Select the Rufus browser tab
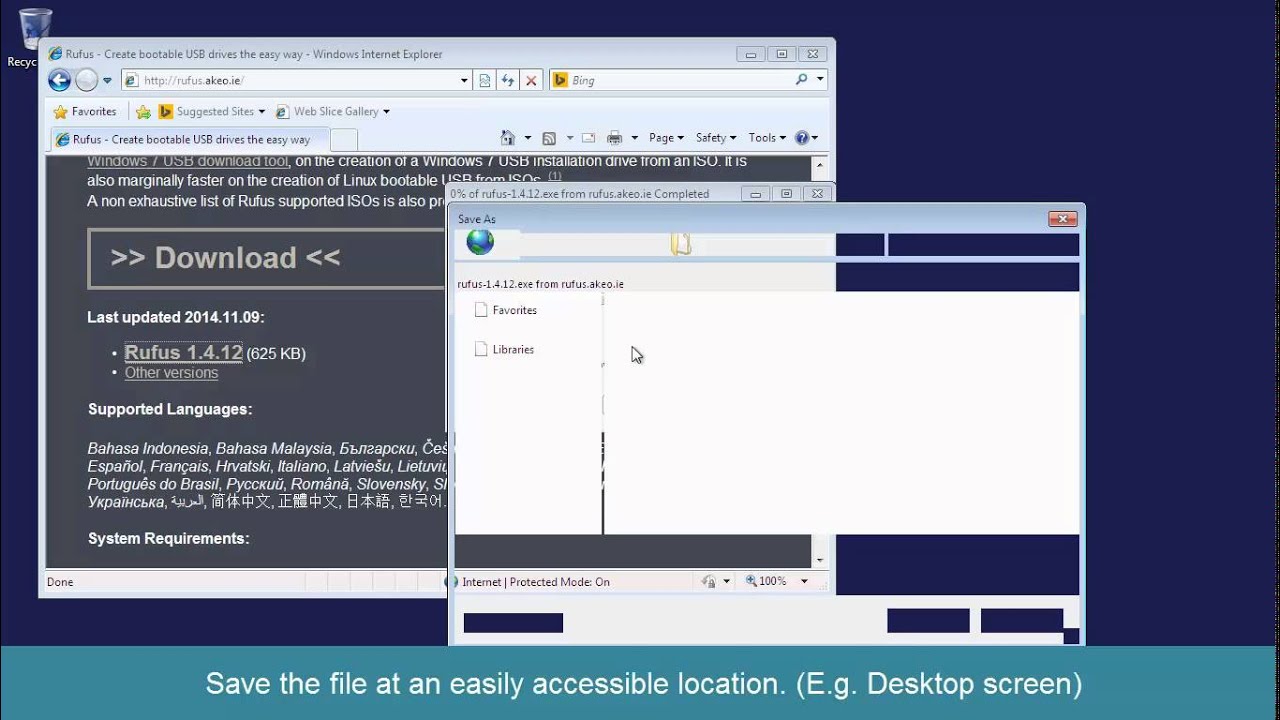The width and height of the screenshot is (1280, 720). pos(188,140)
